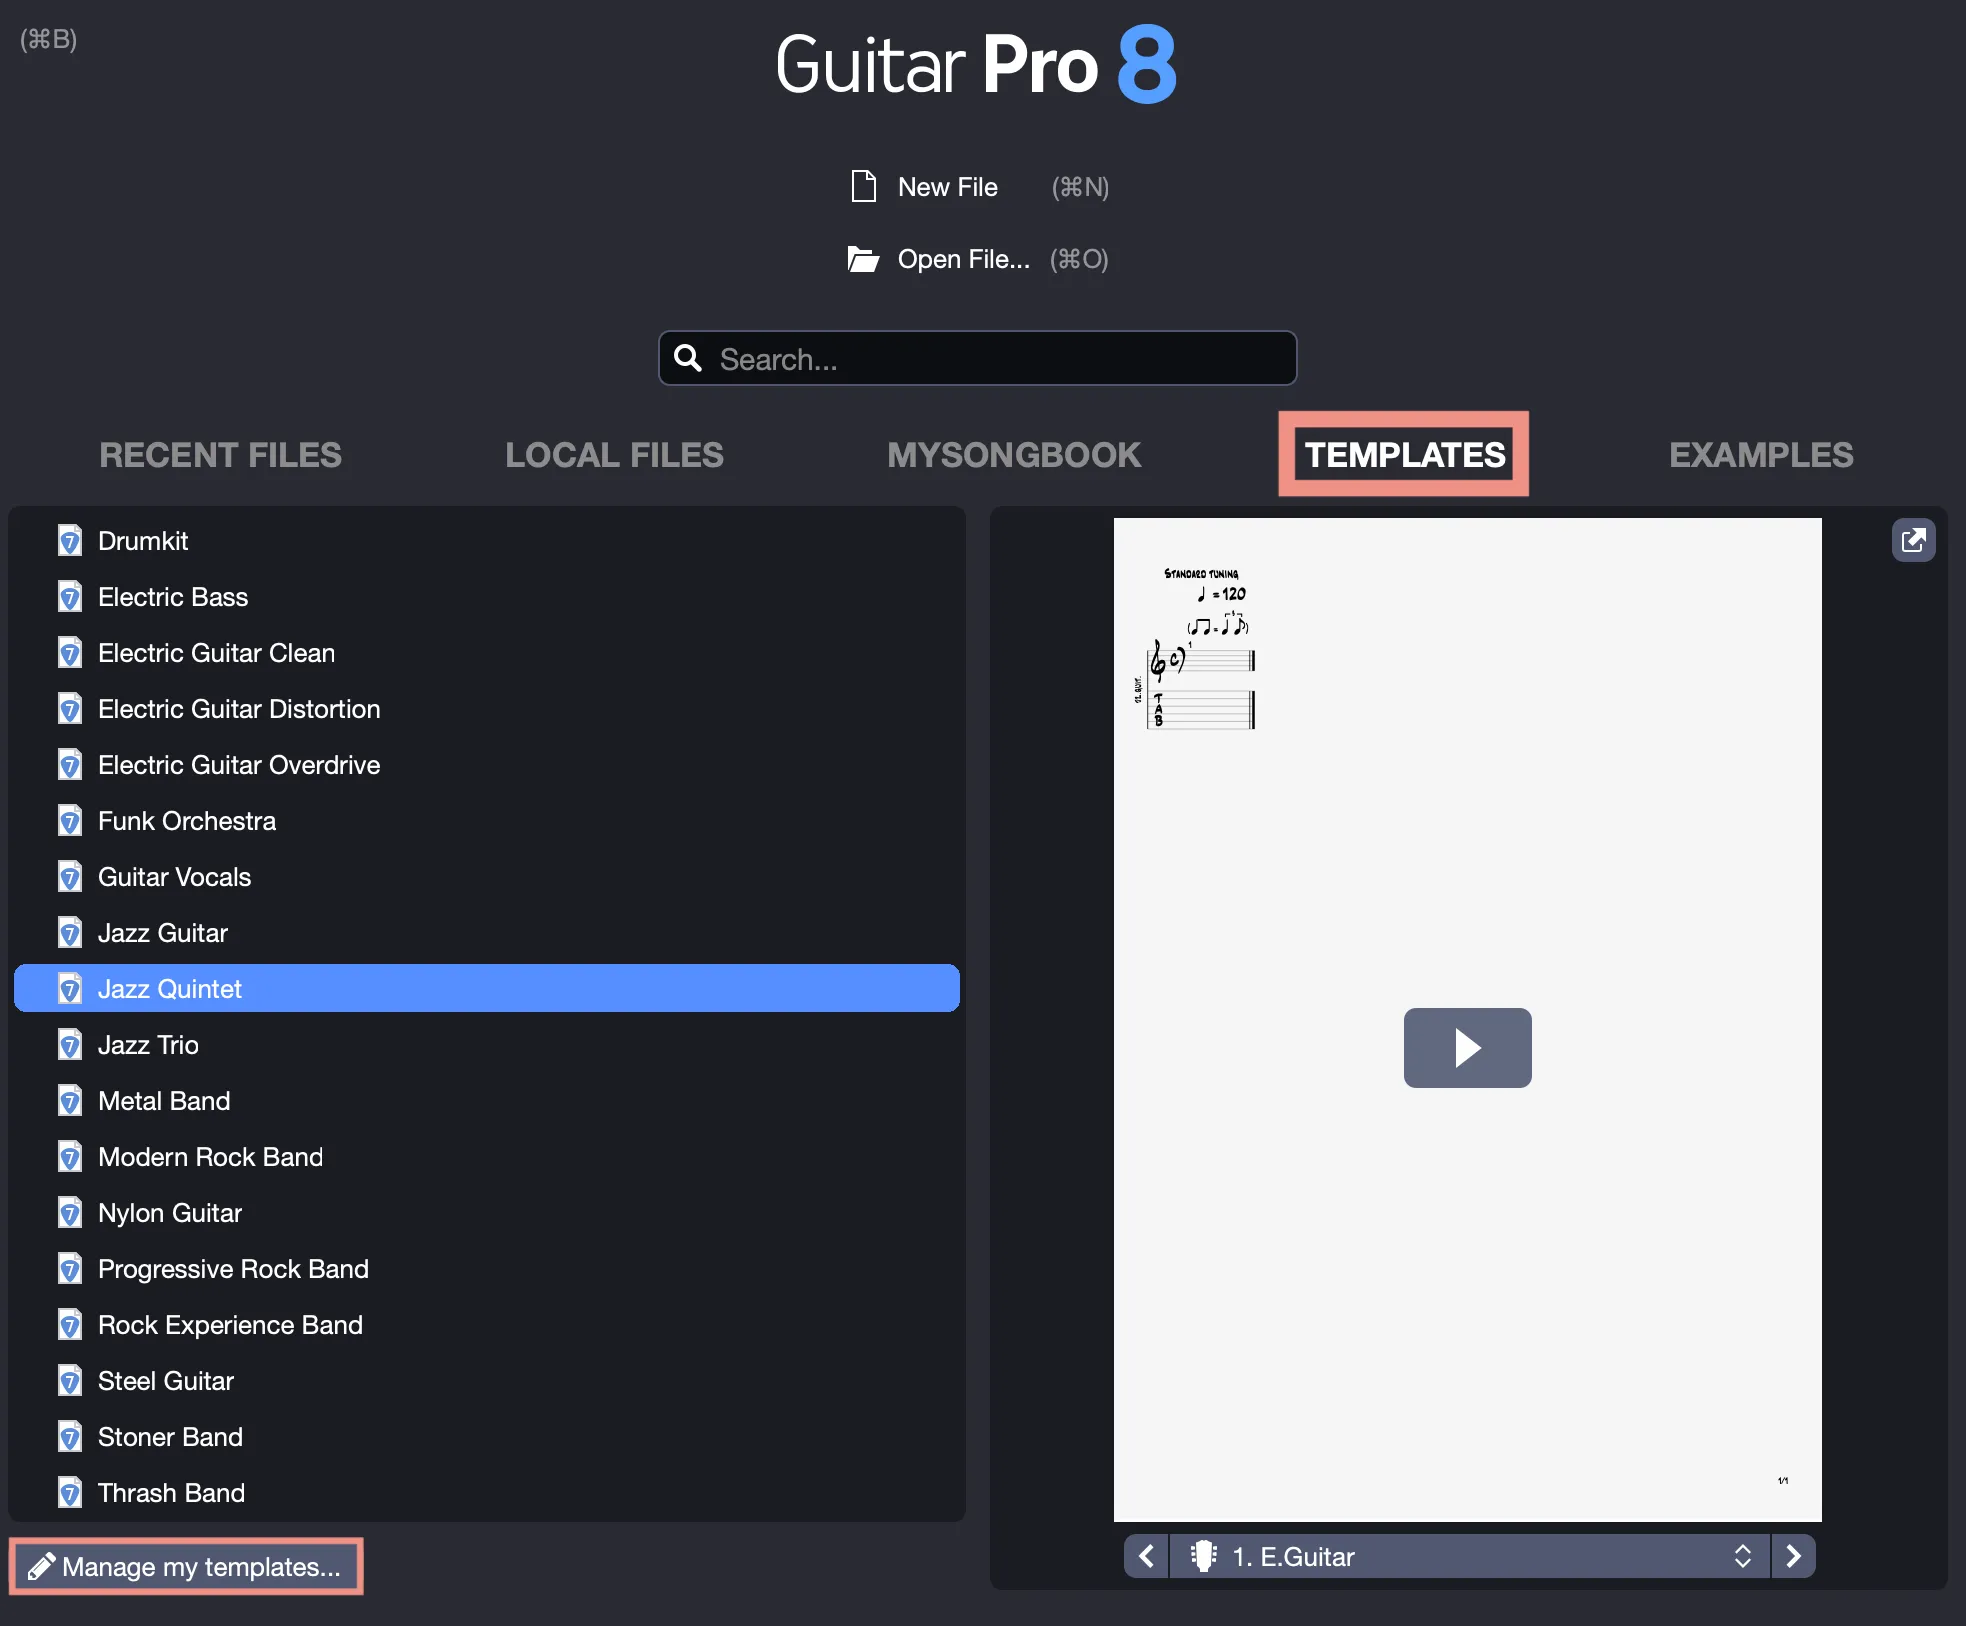Select the highlighted Jazz Quintet template
The height and width of the screenshot is (1626, 1966).
click(x=487, y=989)
